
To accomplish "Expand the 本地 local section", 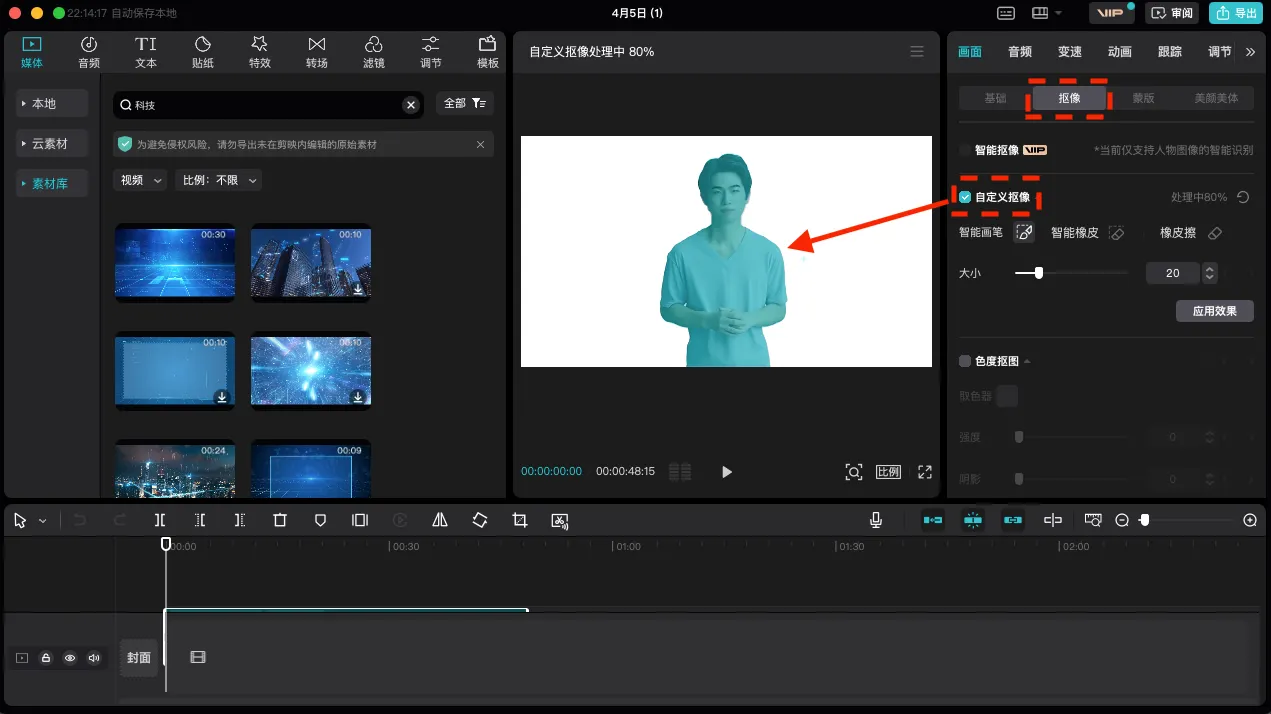I will (52, 103).
